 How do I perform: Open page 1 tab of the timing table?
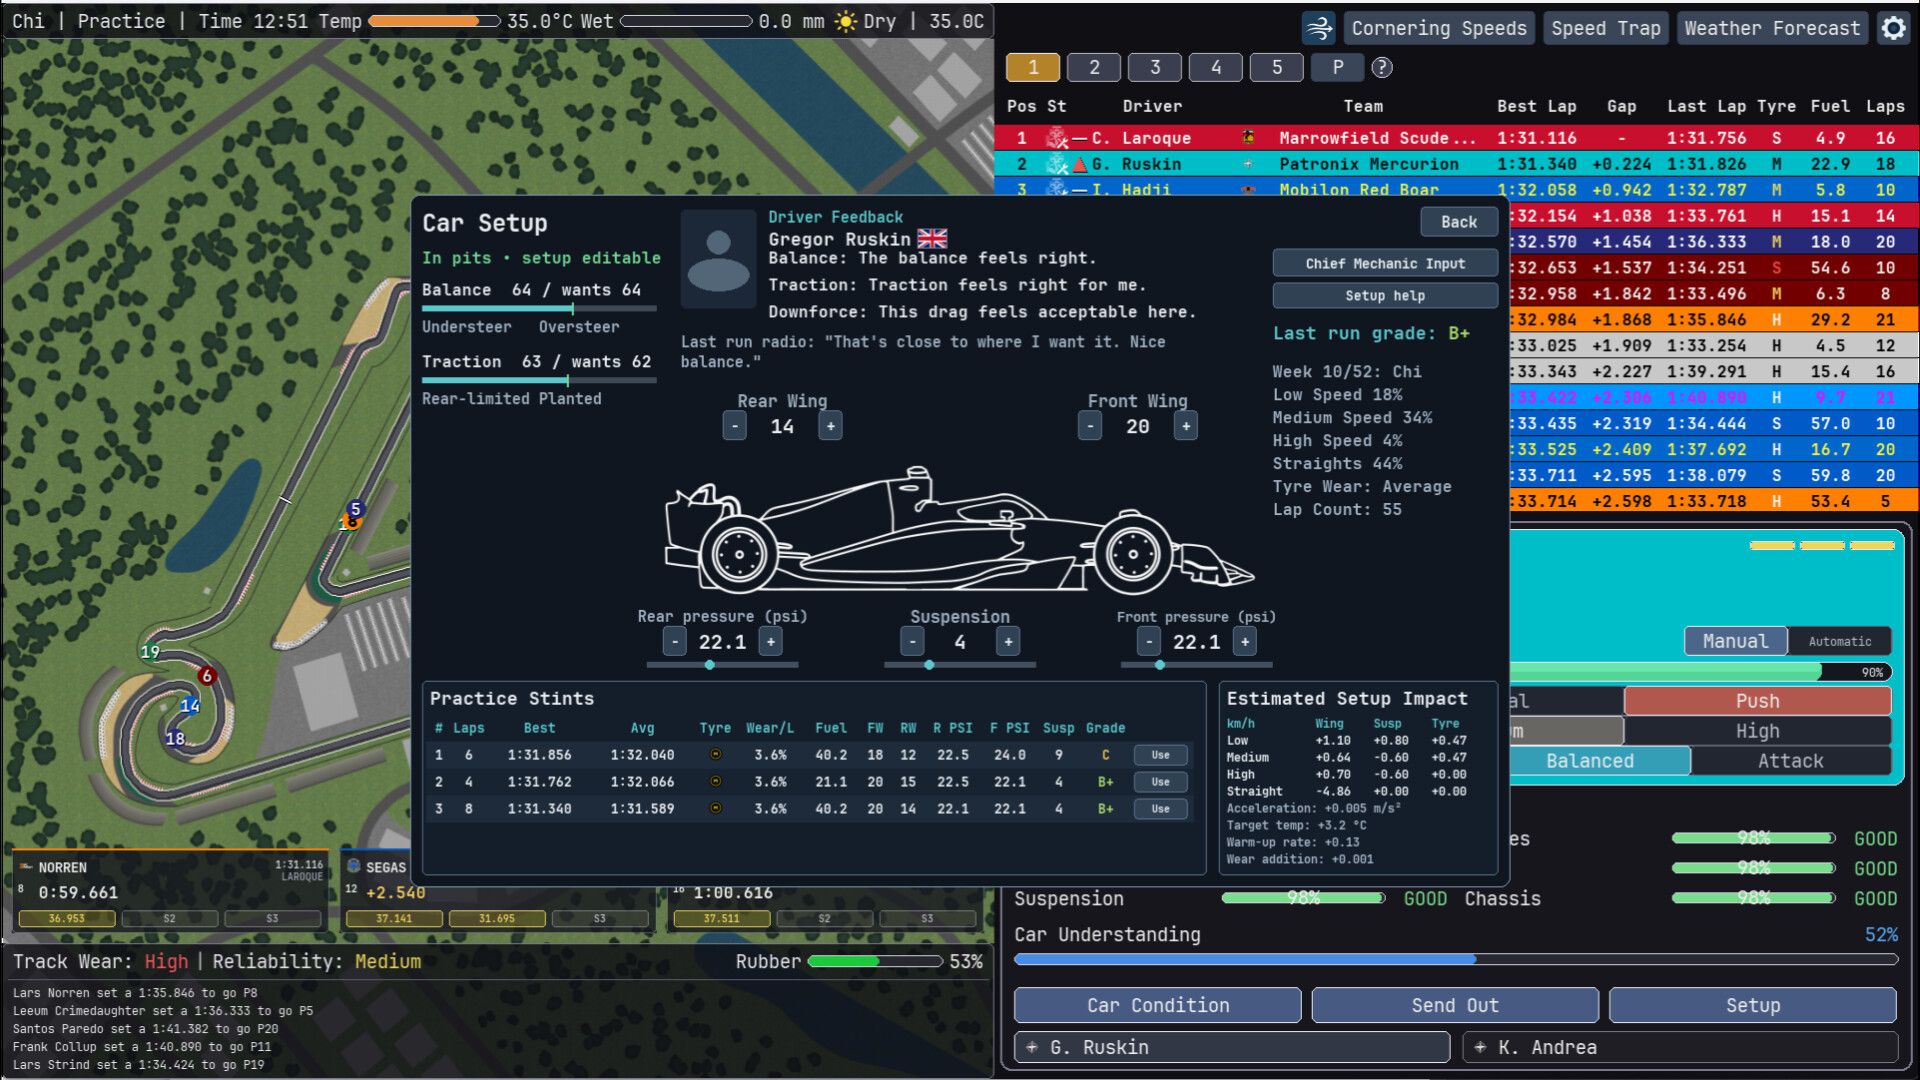point(1033,67)
